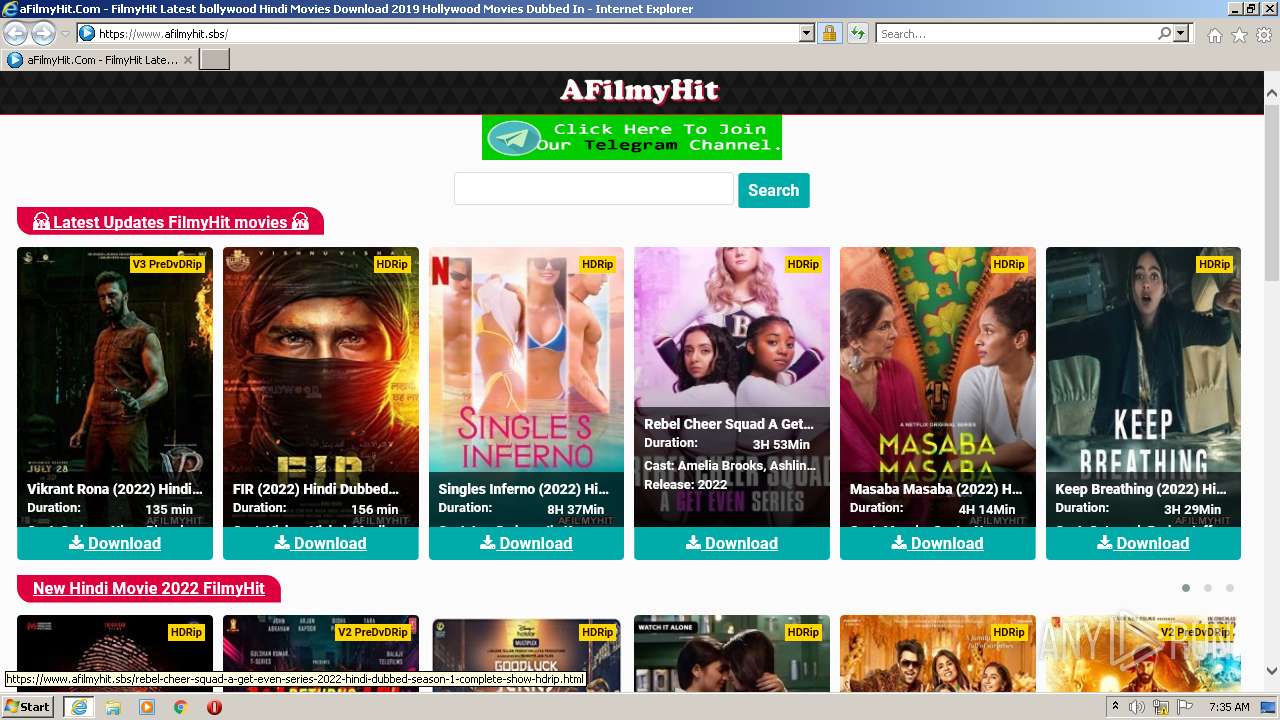The height and width of the screenshot is (720, 1280).
Task: Click Masaba Masaba (2022) title text
Action: pos(936,489)
